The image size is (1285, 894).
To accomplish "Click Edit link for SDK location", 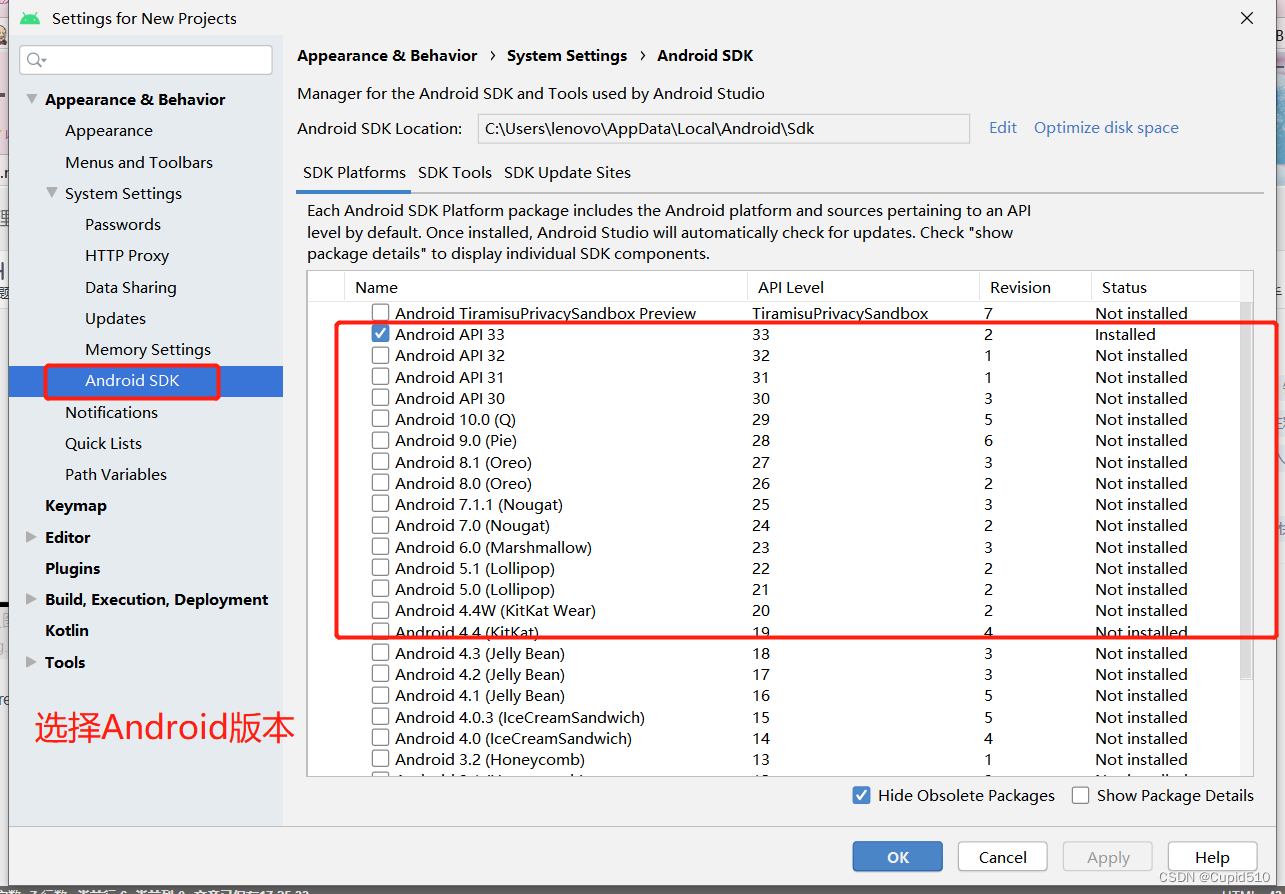I will (x=1003, y=127).
